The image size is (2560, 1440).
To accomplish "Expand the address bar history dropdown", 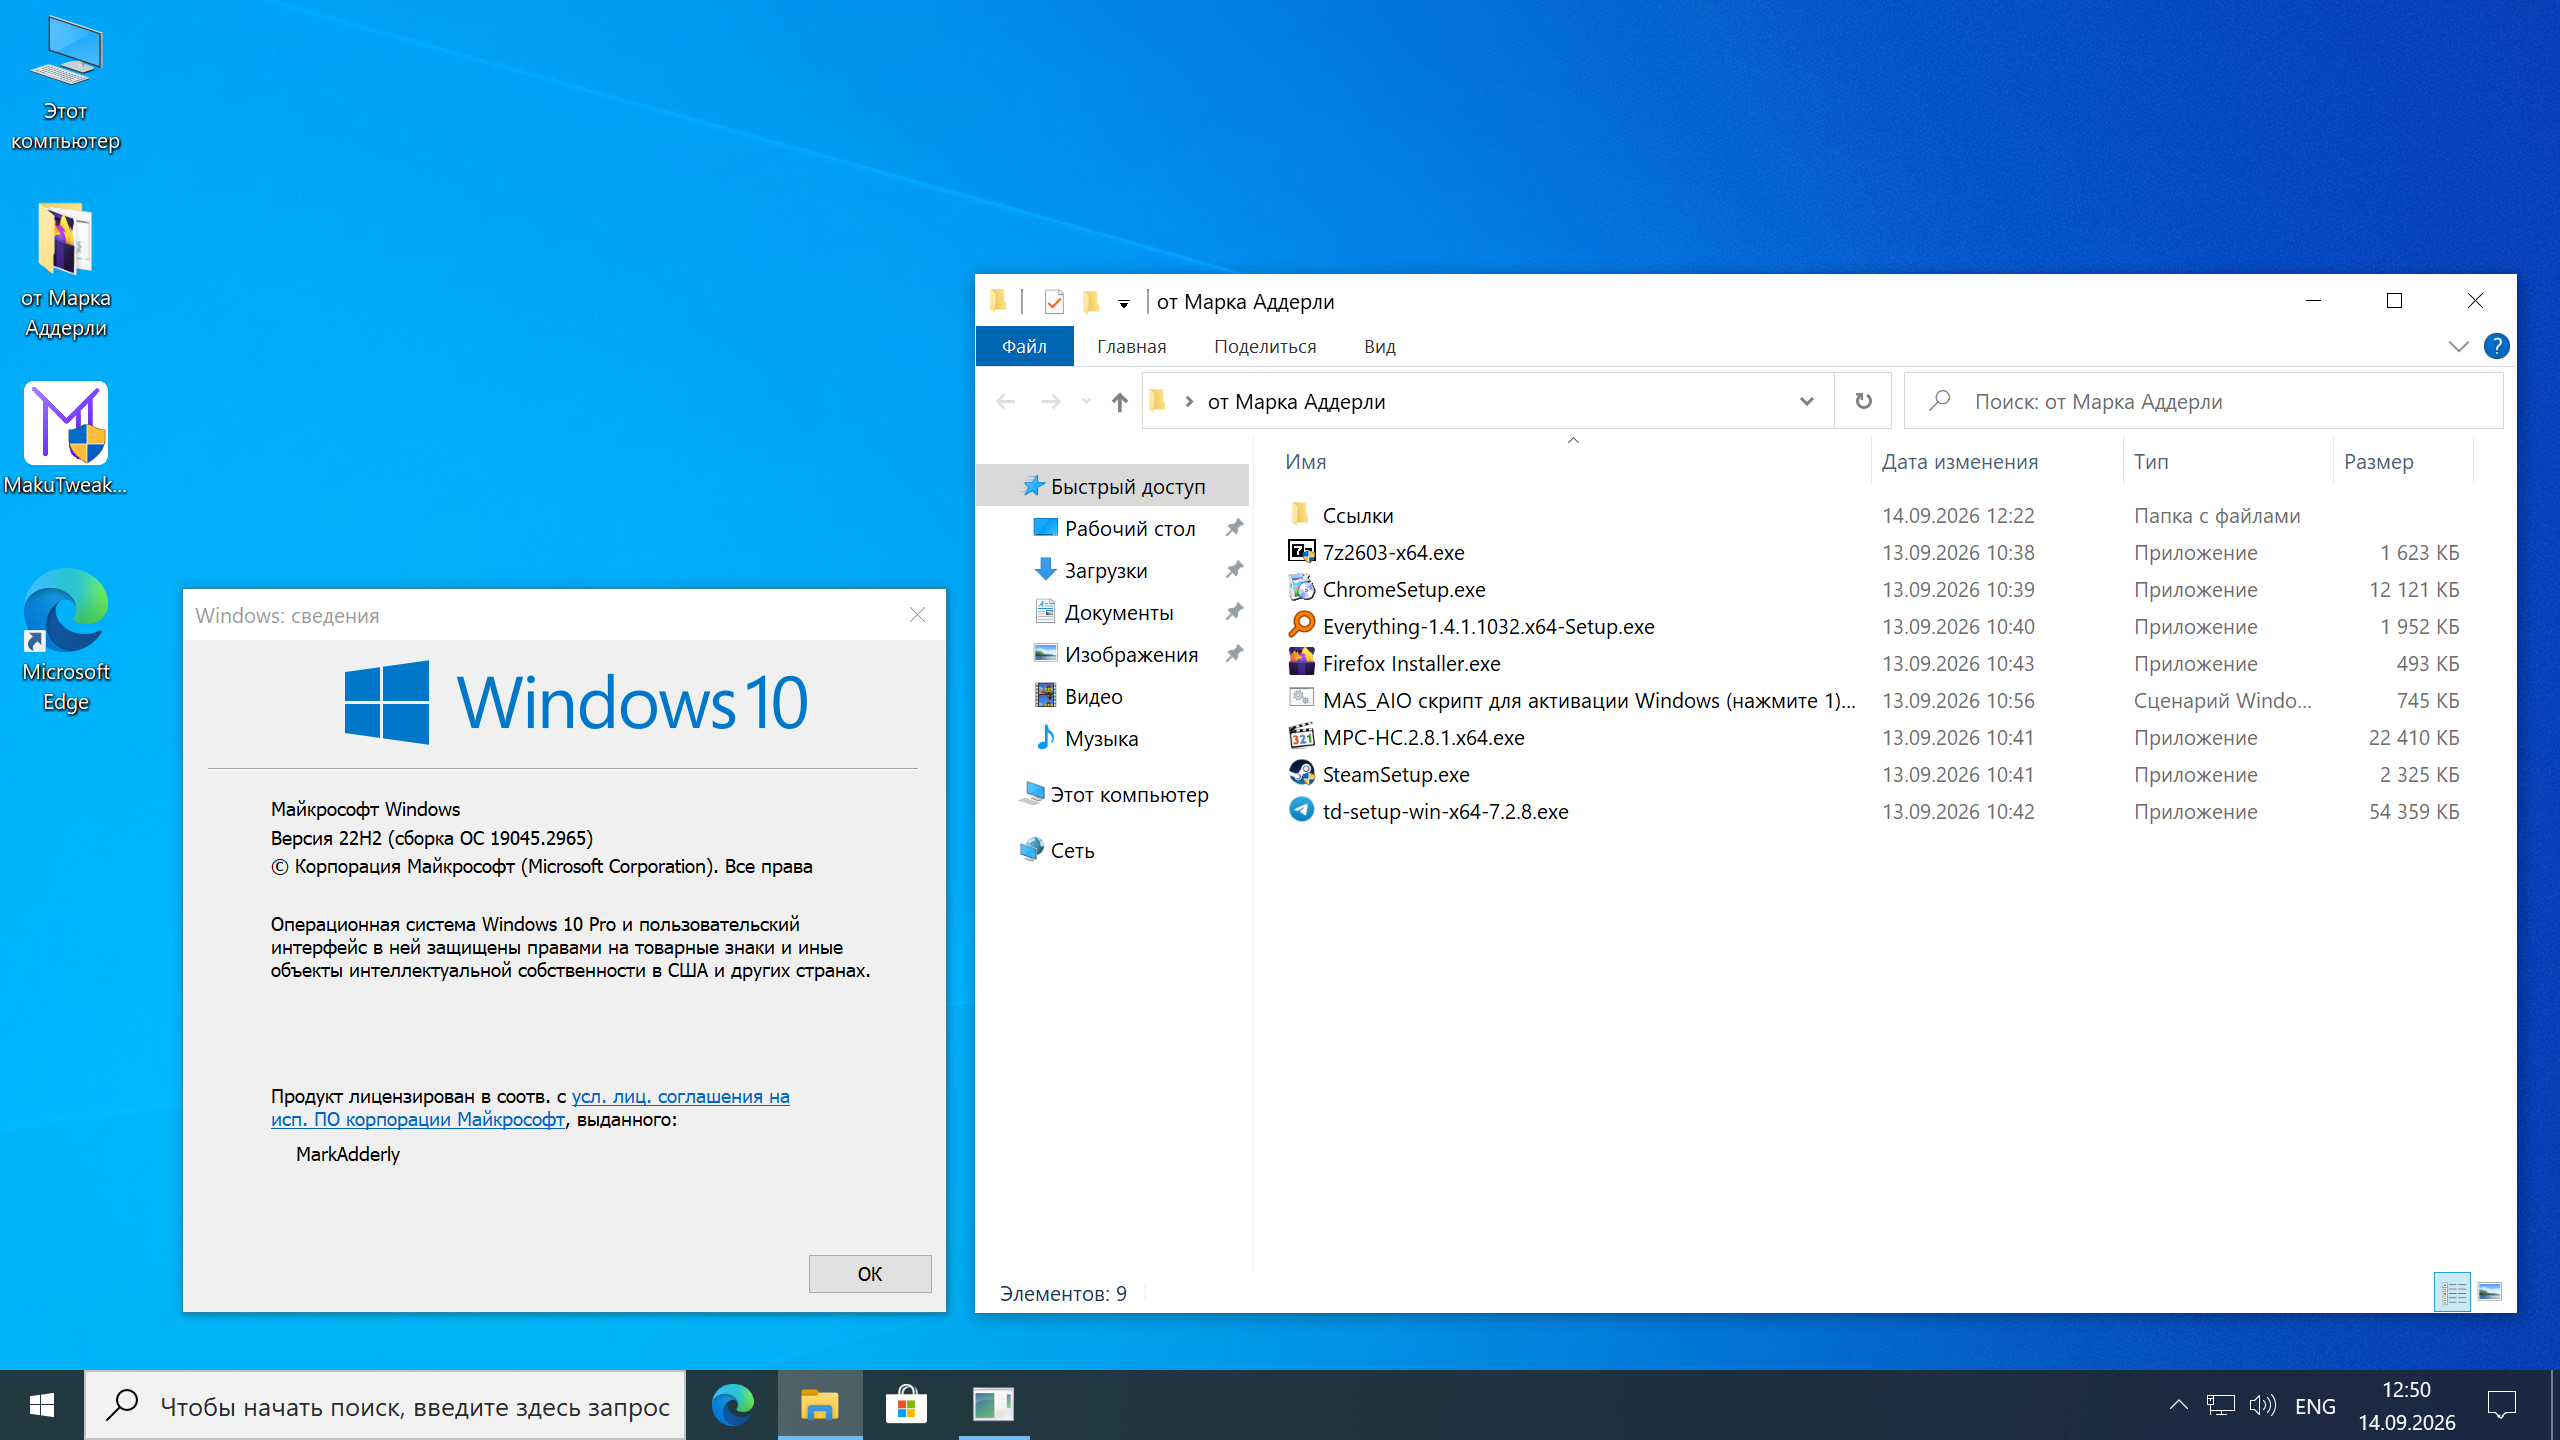I will point(1806,401).
